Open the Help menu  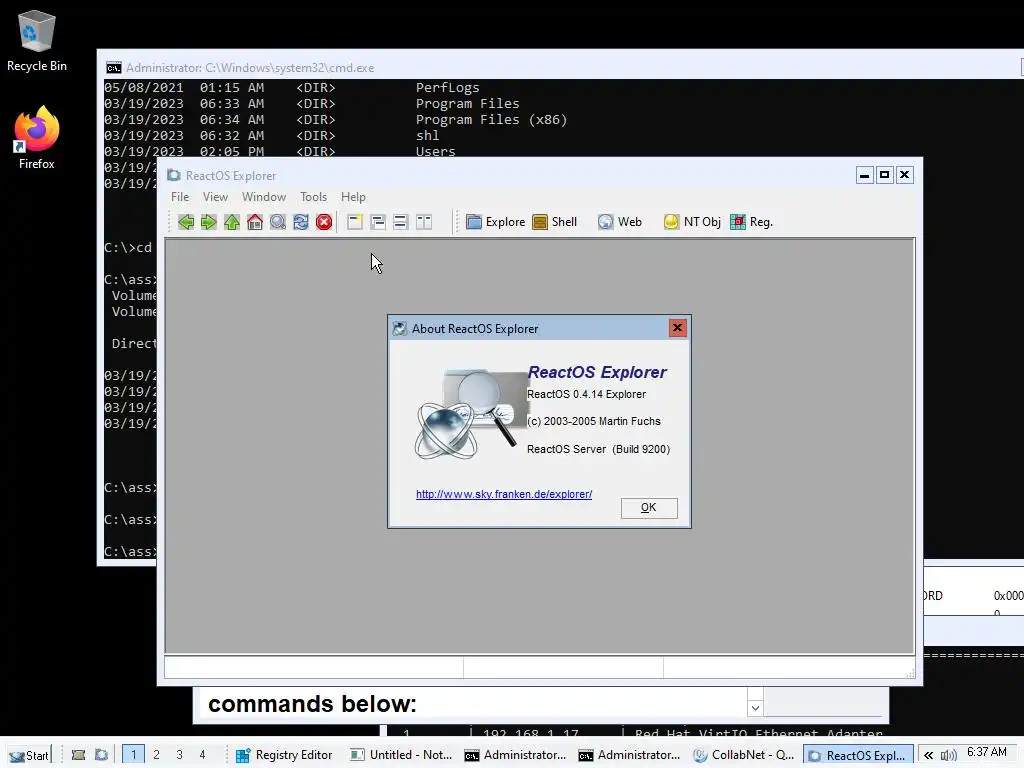pos(353,197)
